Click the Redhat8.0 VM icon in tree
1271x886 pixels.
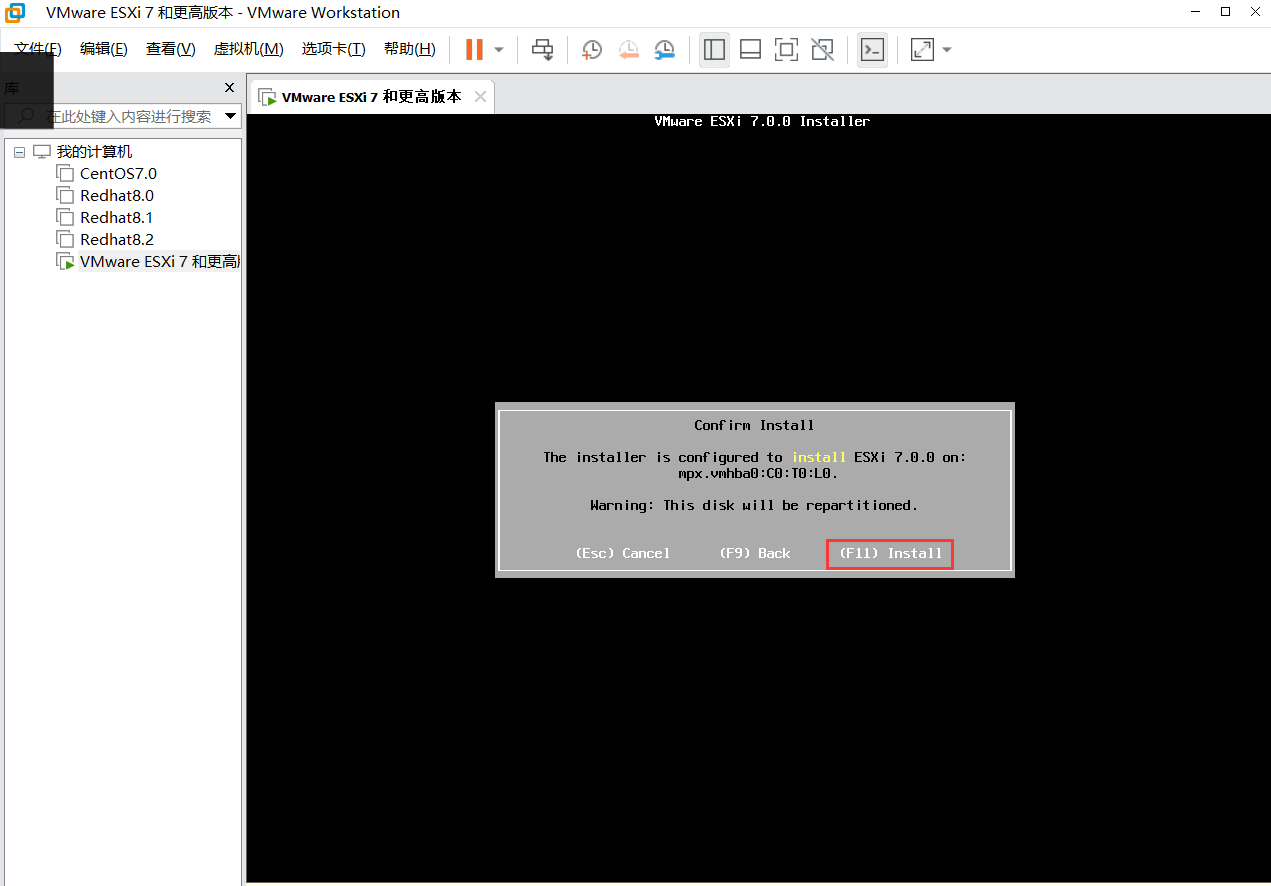click(x=65, y=196)
